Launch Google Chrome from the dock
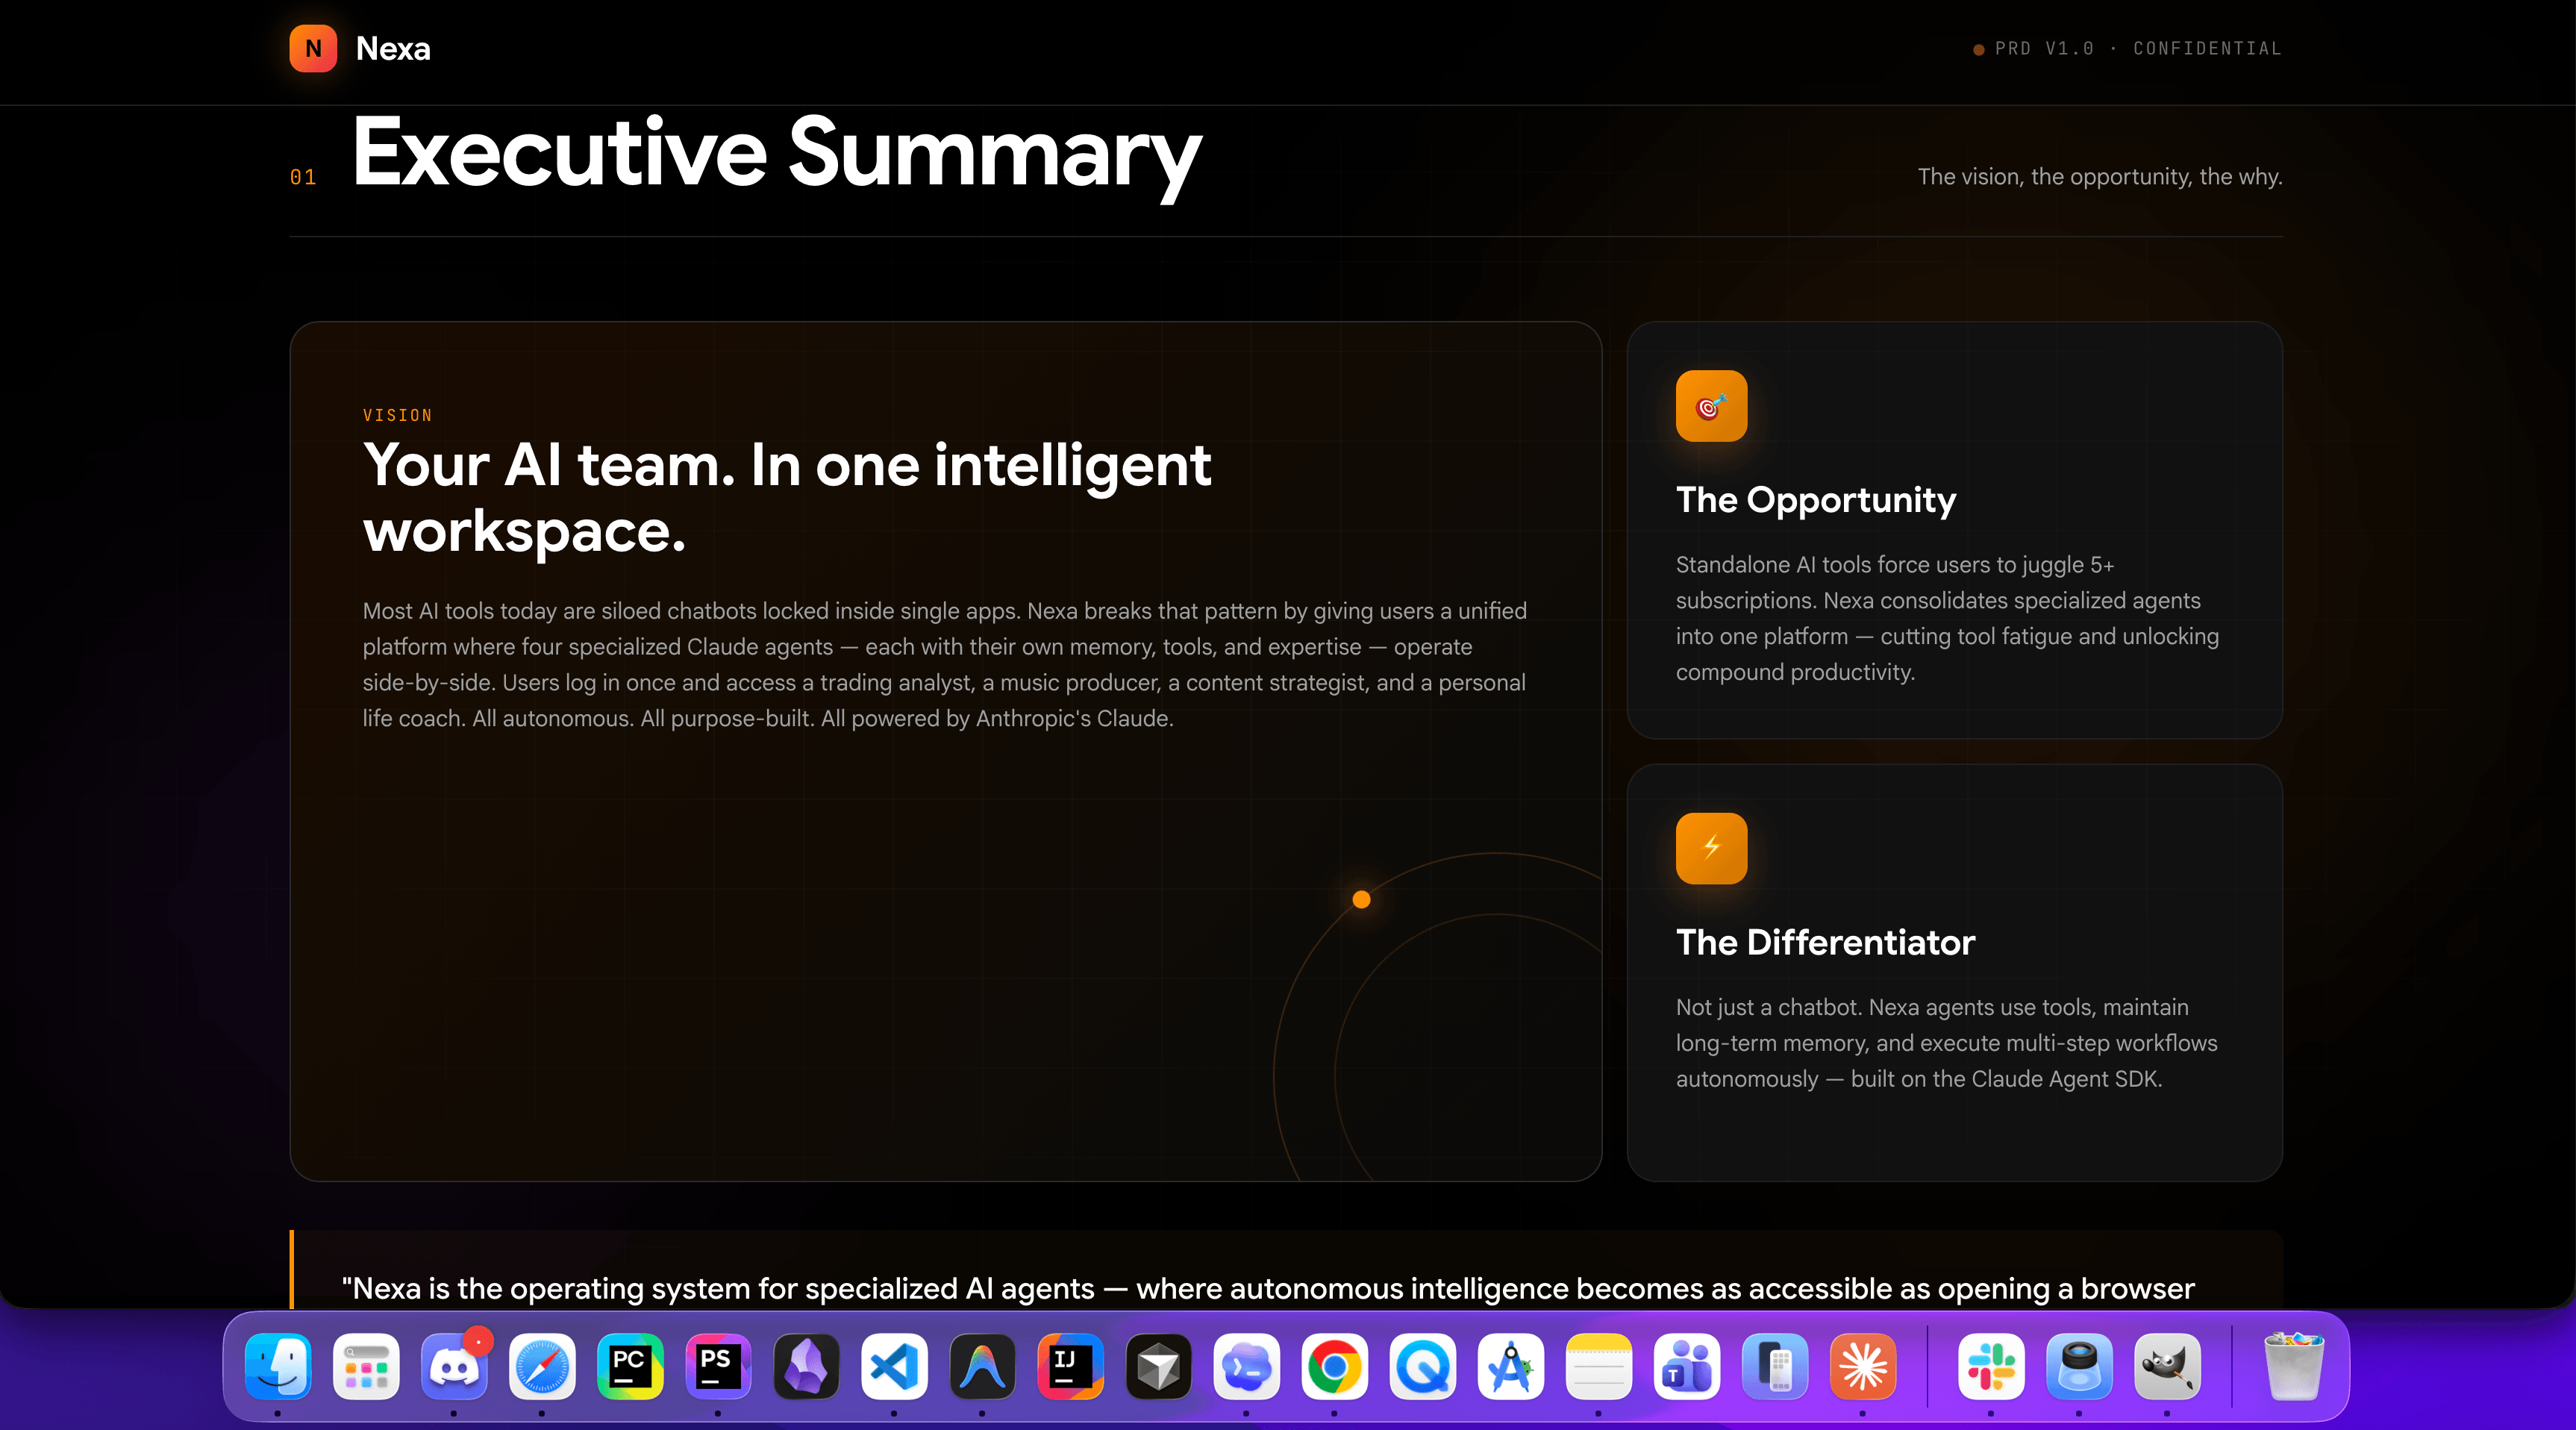2576x1430 pixels. [x=1334, y=1366]
